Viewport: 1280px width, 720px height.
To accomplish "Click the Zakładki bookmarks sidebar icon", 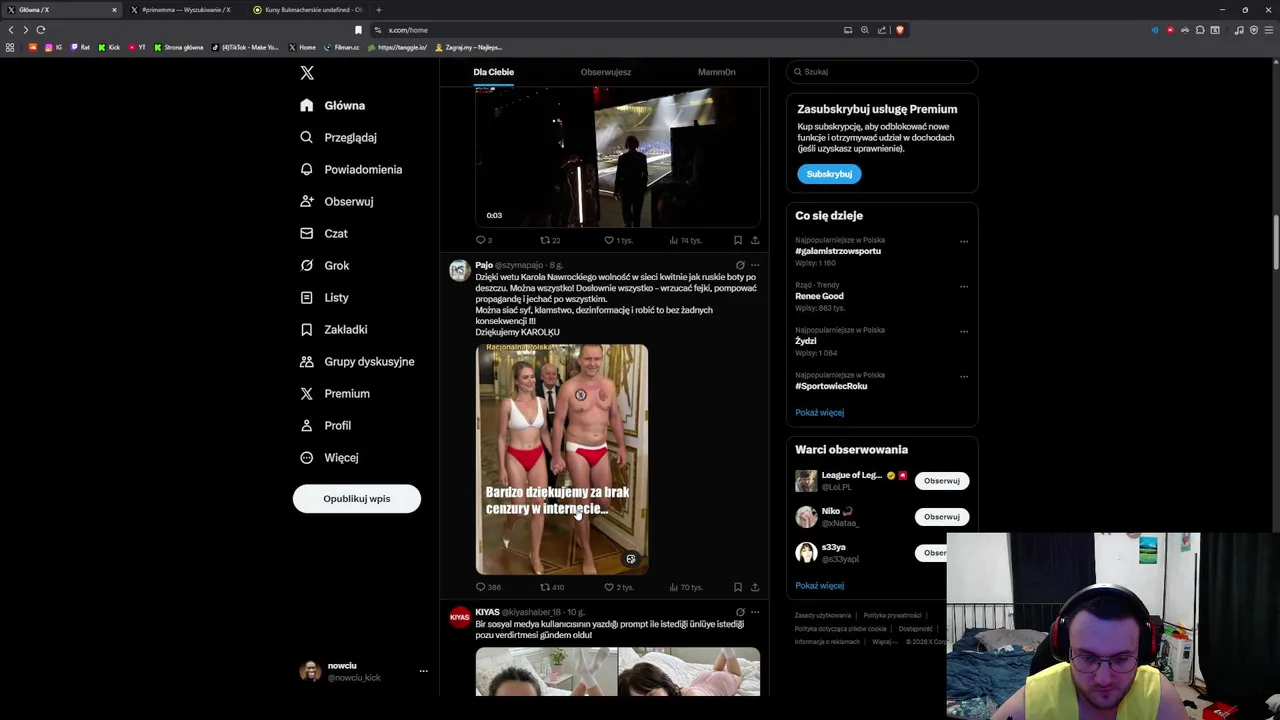I will [307, 329].
